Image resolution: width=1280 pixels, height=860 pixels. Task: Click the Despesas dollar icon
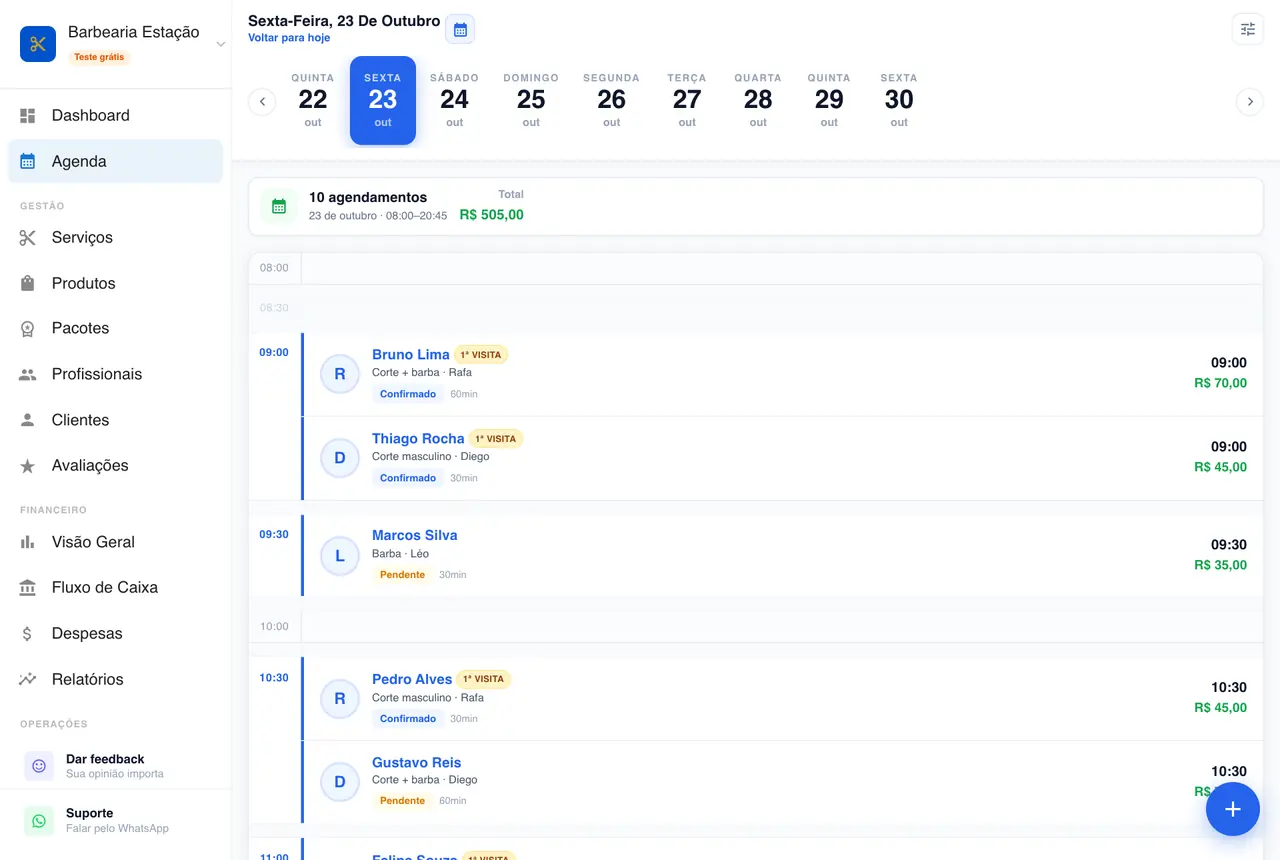pyautogui.click(x=28, y=634)
